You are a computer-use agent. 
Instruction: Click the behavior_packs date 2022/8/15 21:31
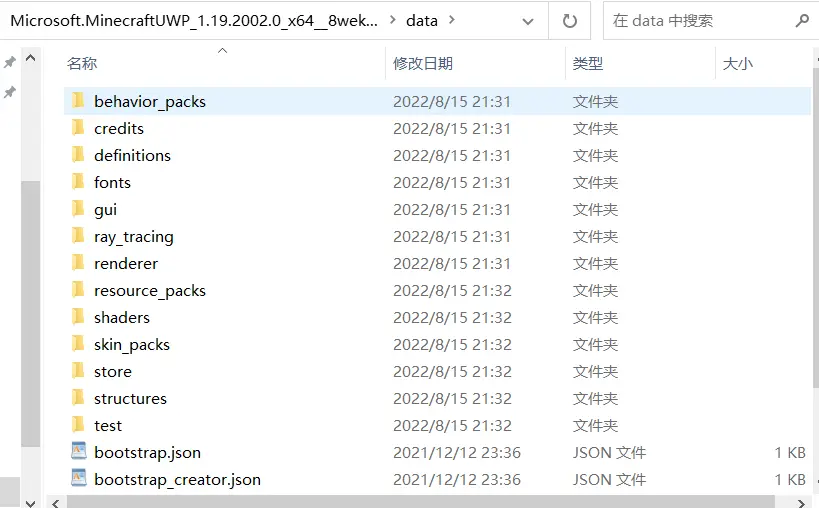point(452,101)
